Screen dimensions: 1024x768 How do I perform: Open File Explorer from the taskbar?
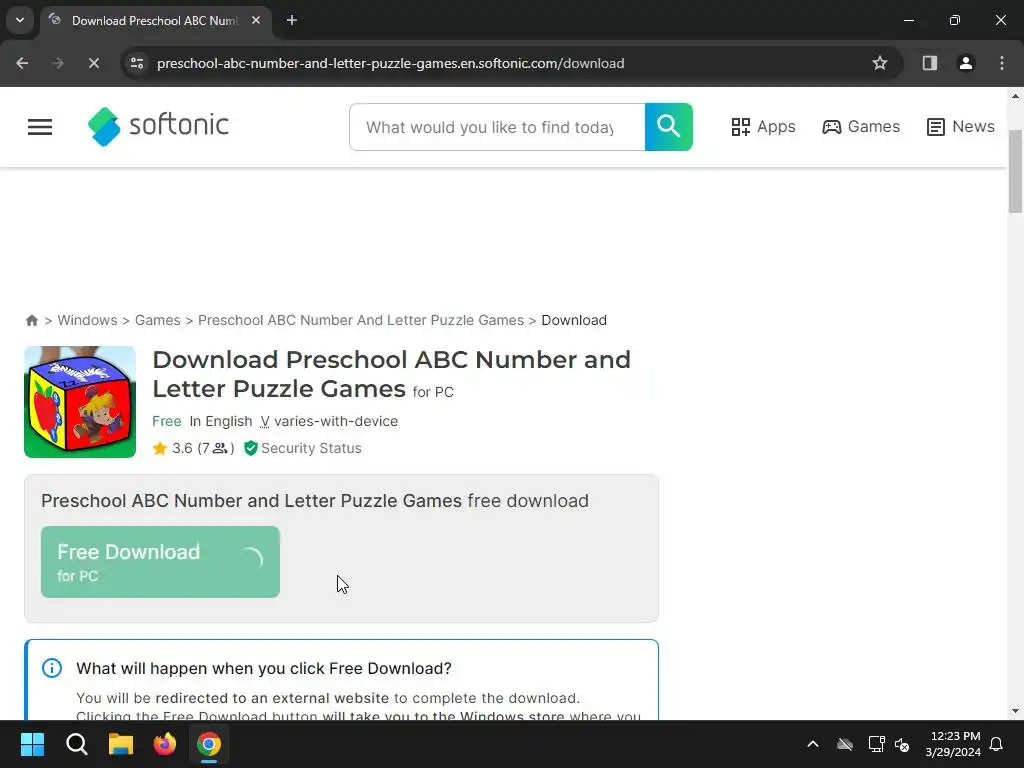pyautogui.click(x=121, y=744)
